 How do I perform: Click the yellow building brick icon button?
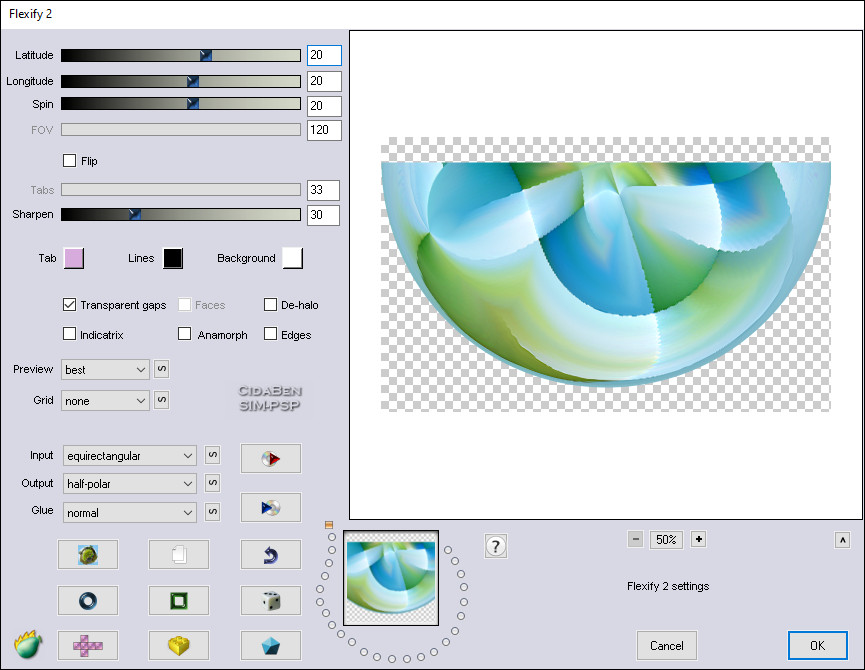tap(179, 646)
